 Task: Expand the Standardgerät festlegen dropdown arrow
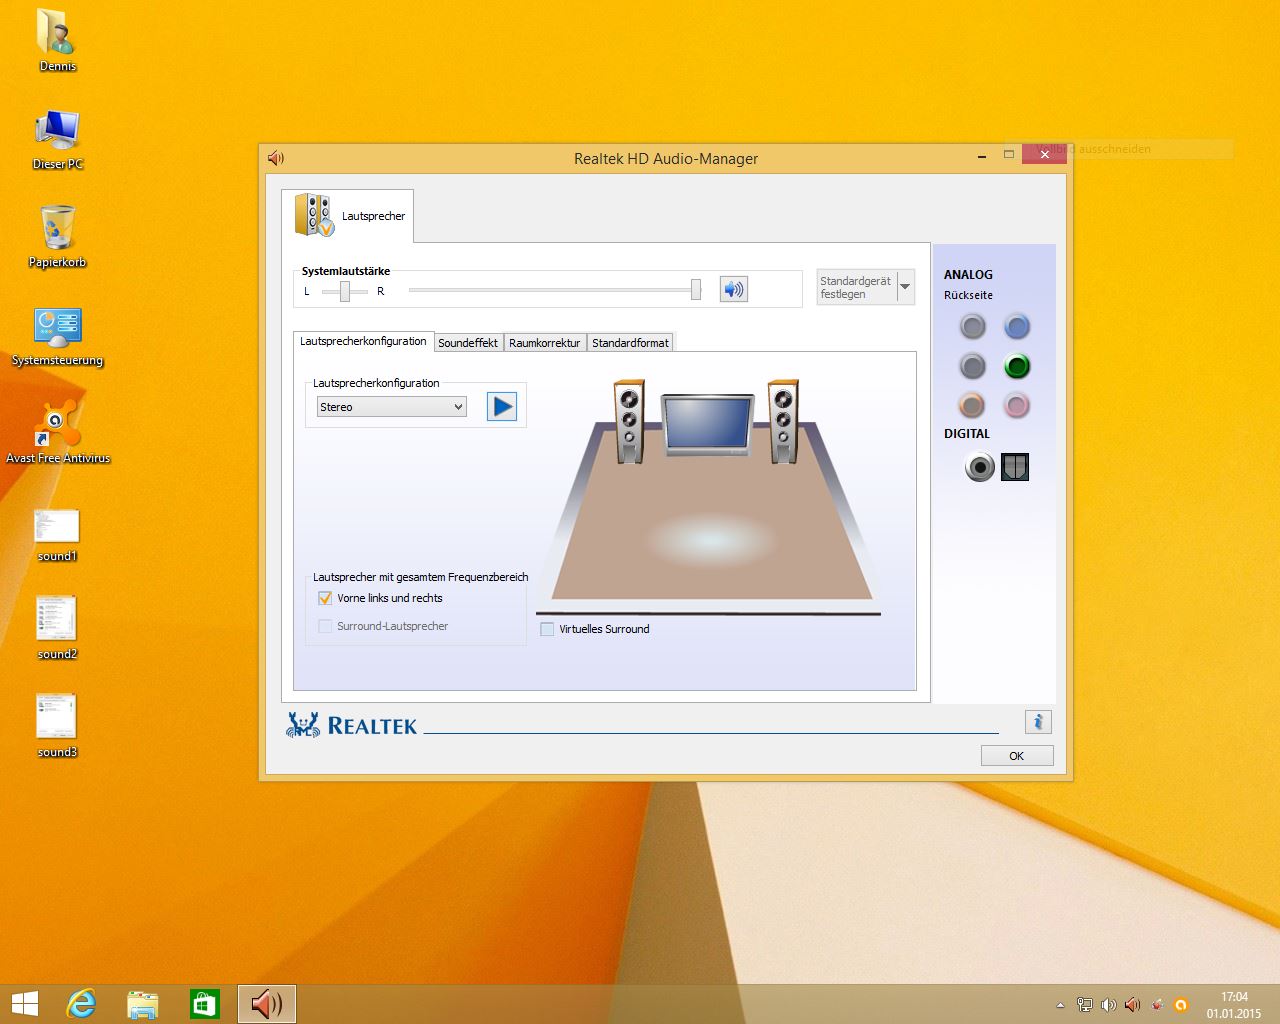coord(905,287)
